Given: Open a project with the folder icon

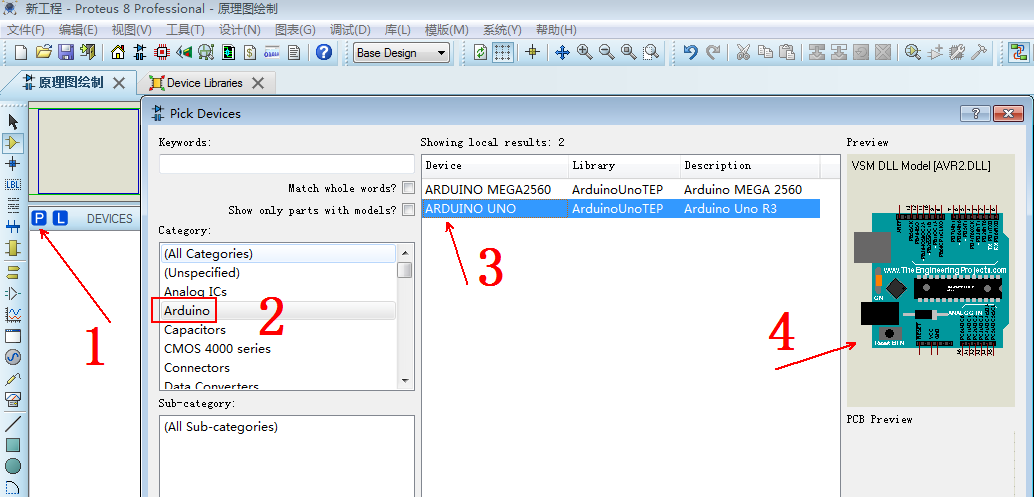Looking at the screenshot, I should coord(44,52).
